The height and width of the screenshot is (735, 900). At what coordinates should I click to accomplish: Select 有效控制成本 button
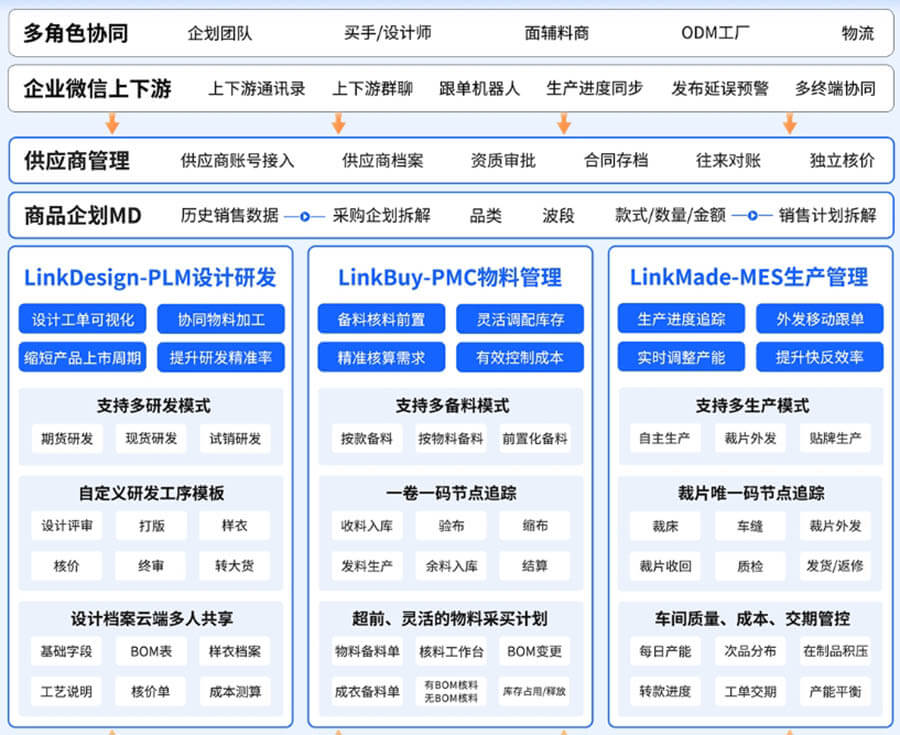coord(520,357)
